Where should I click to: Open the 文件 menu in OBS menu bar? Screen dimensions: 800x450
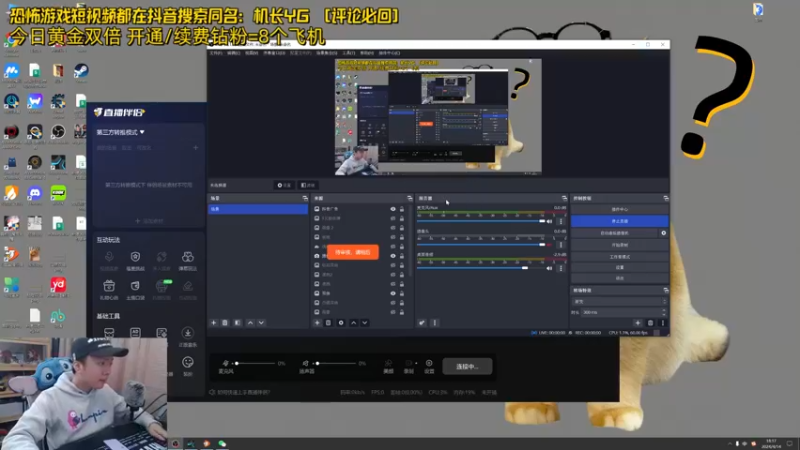[216, 53]
